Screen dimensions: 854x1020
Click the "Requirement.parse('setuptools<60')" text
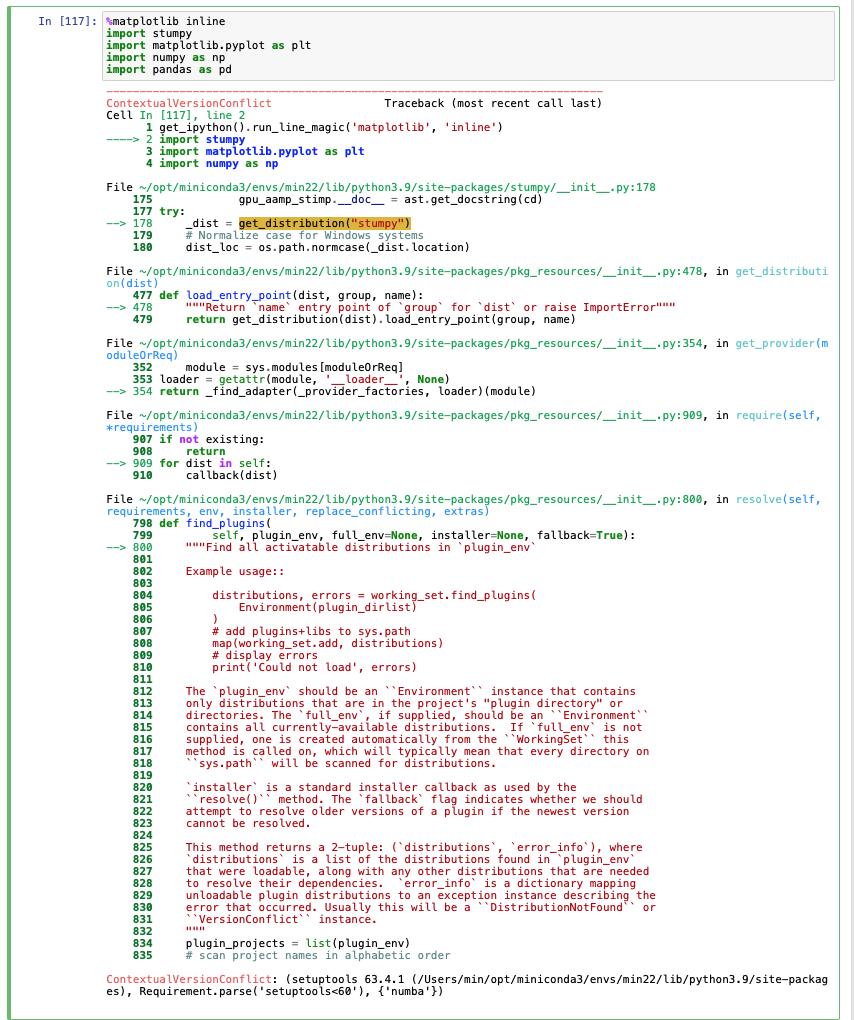pyautogui.click(x=256, y=992)
